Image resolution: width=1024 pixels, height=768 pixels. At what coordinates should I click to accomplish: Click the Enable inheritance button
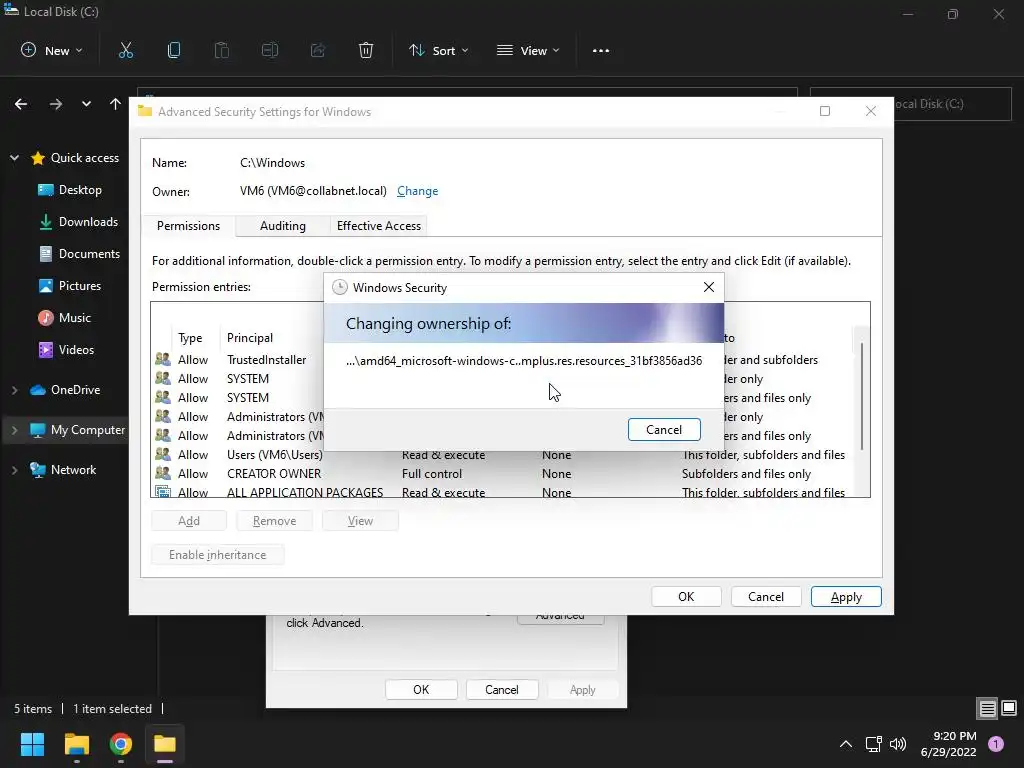coord(217,555)
